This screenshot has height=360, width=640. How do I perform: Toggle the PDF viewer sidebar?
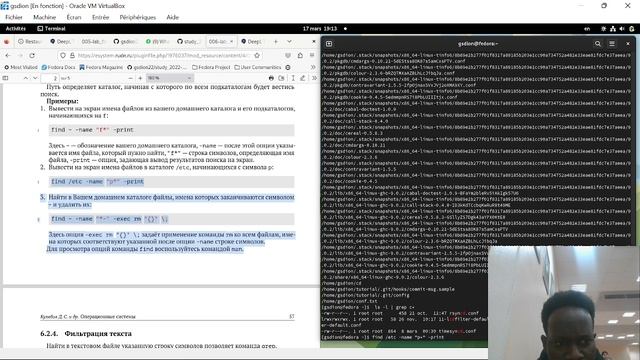pyautogui.click(x=5, y=78)
